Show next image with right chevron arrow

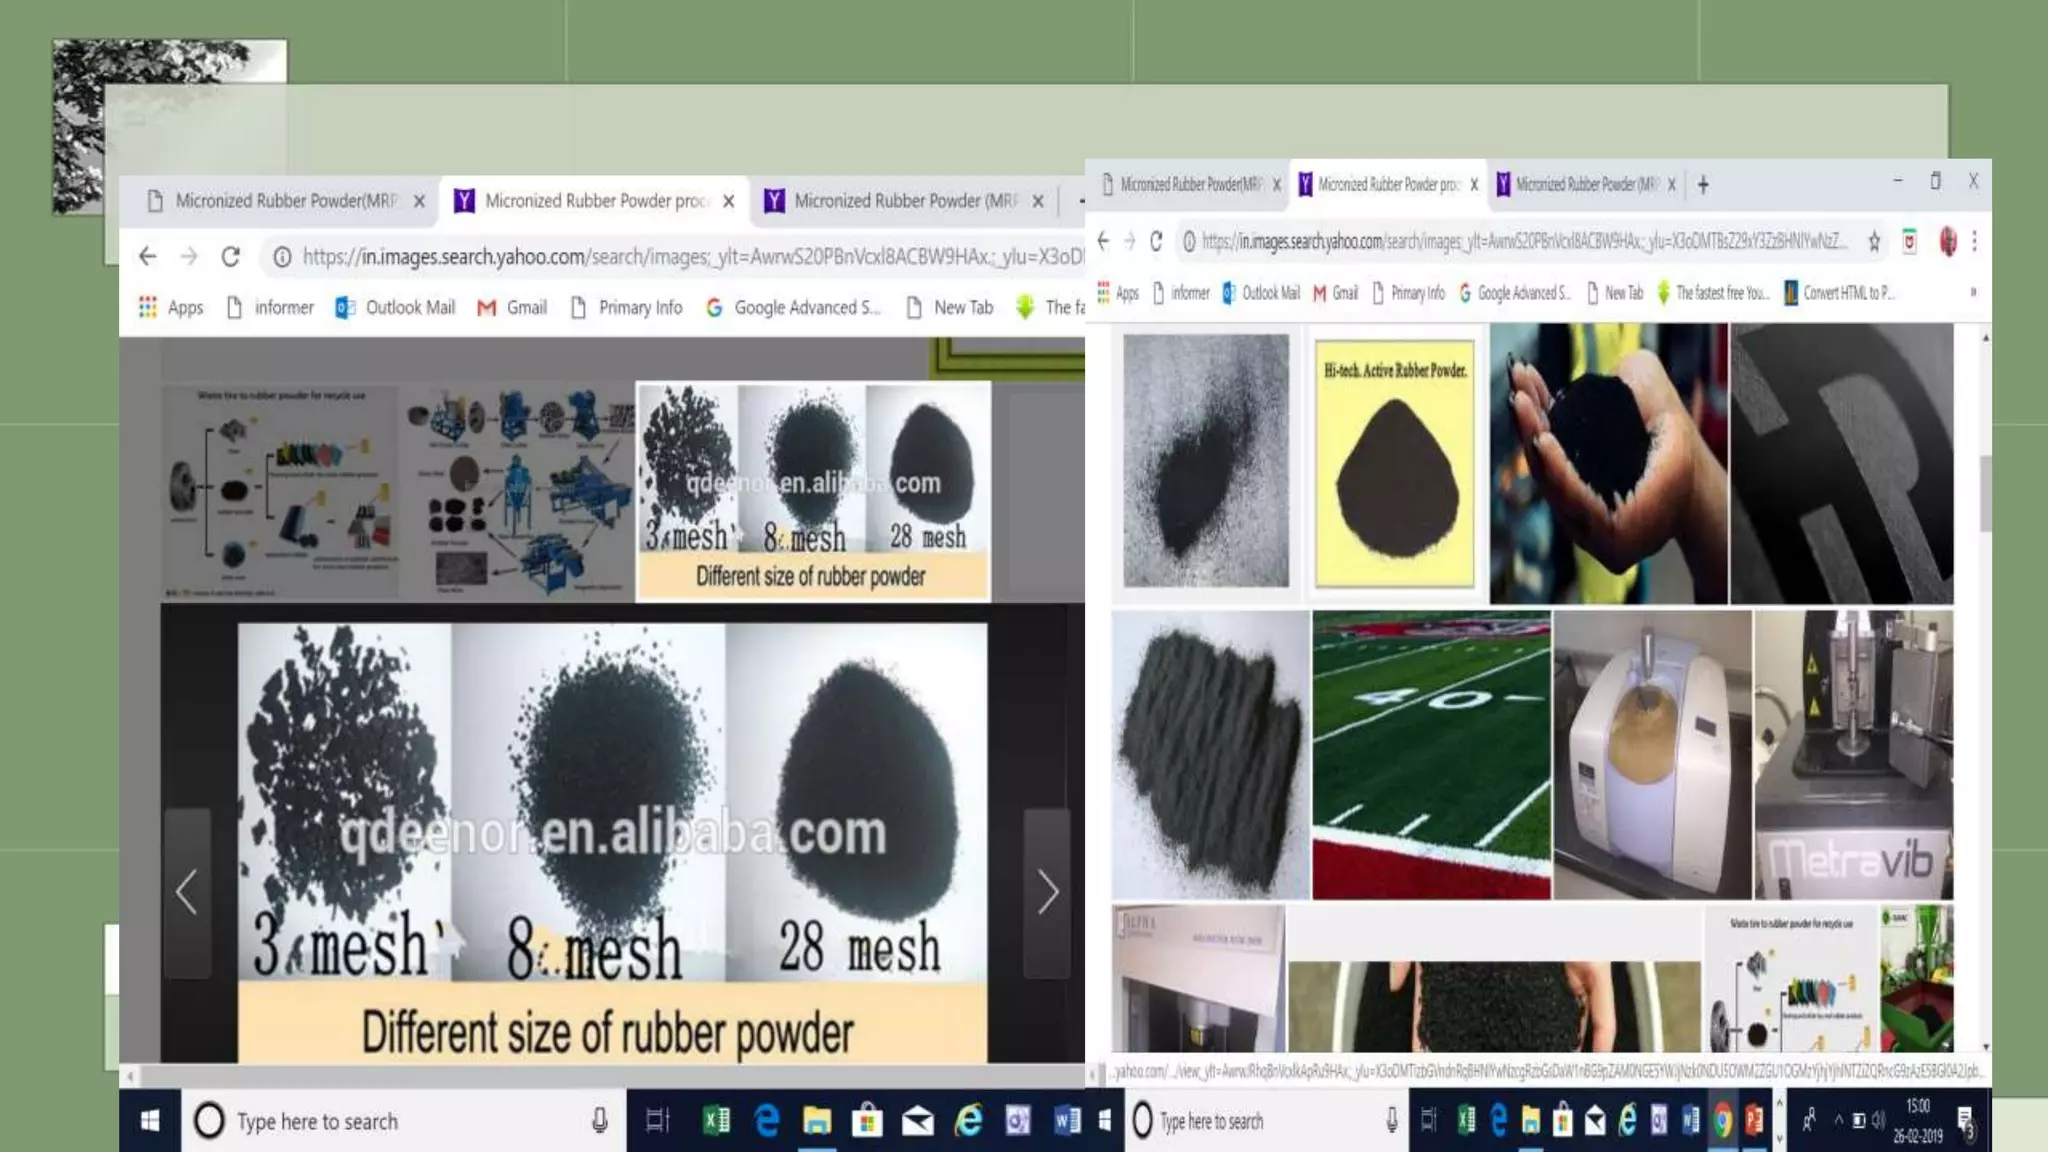pos(1047,892)
